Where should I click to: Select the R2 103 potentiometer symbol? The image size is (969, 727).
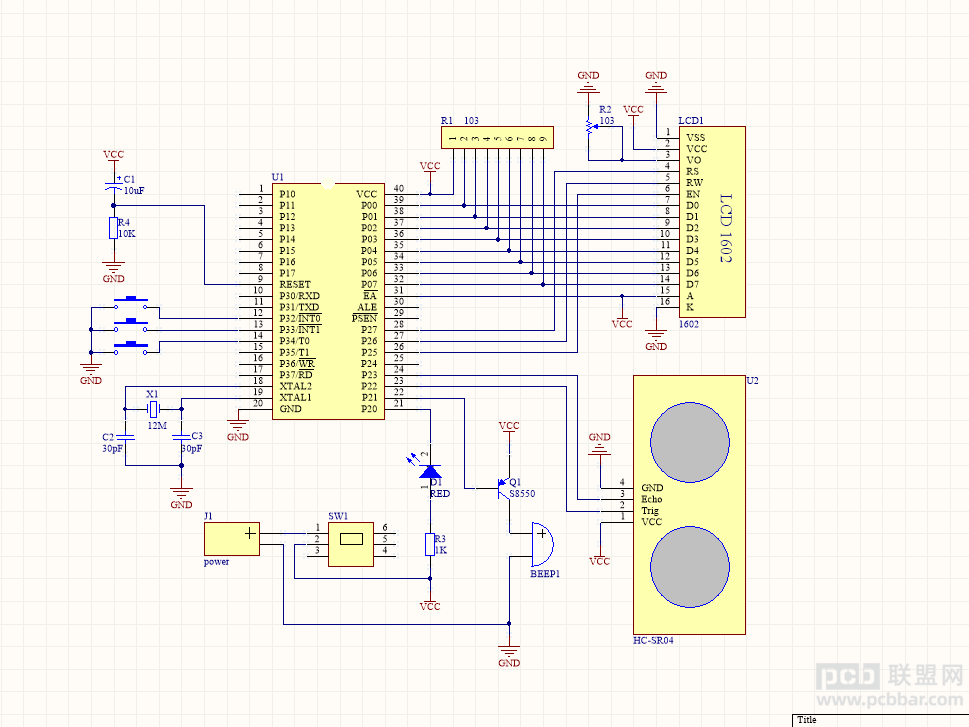590,127
